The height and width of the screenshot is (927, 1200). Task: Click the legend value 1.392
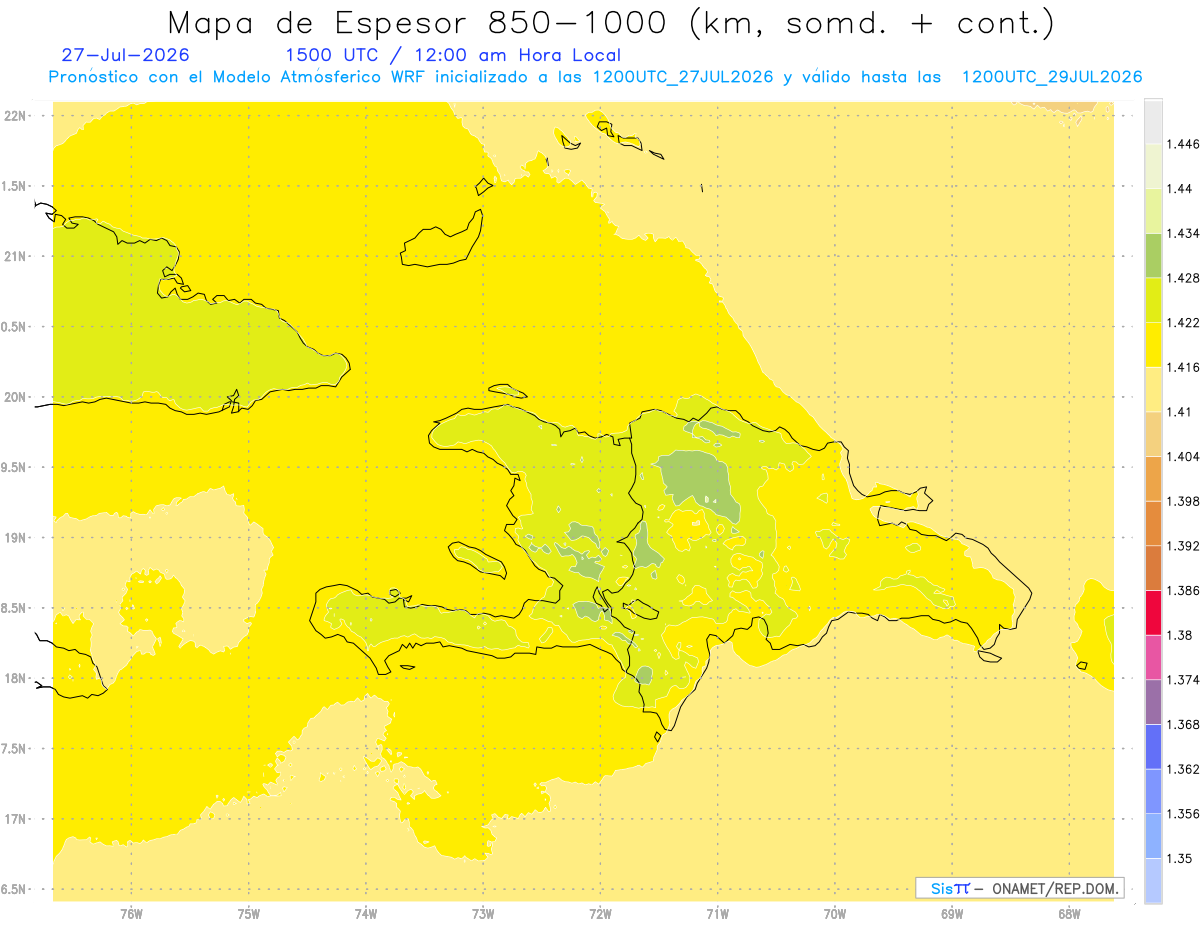[1183, 546]
